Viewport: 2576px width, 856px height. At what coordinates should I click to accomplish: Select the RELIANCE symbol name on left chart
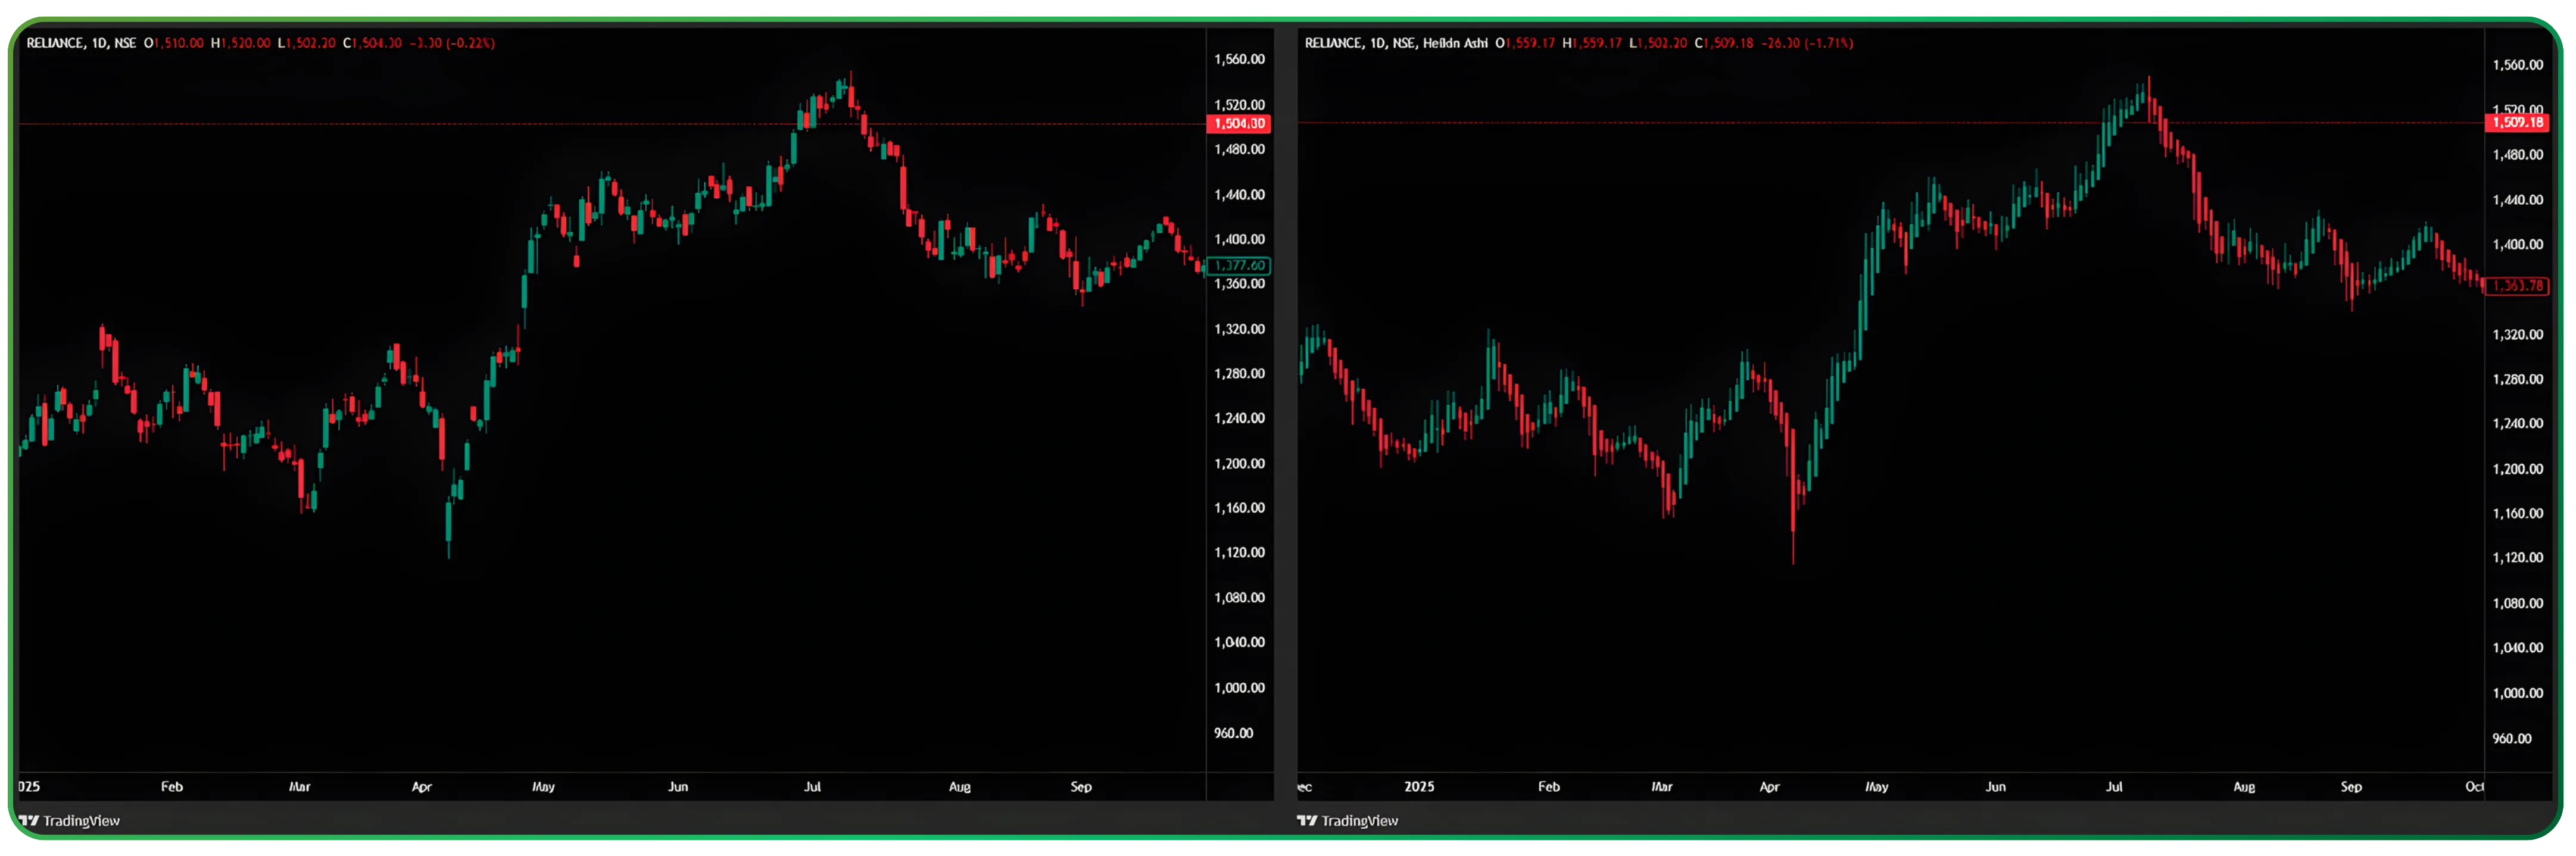[x=55, y=43]
